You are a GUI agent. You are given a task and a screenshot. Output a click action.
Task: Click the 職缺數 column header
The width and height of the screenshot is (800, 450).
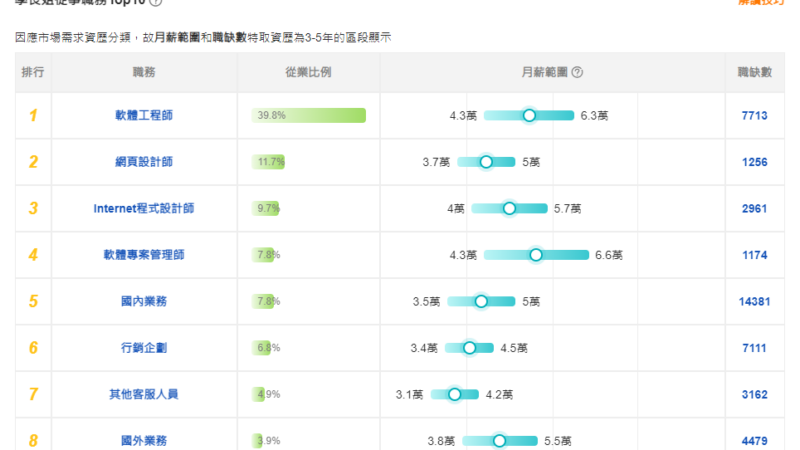click(754, 73)
